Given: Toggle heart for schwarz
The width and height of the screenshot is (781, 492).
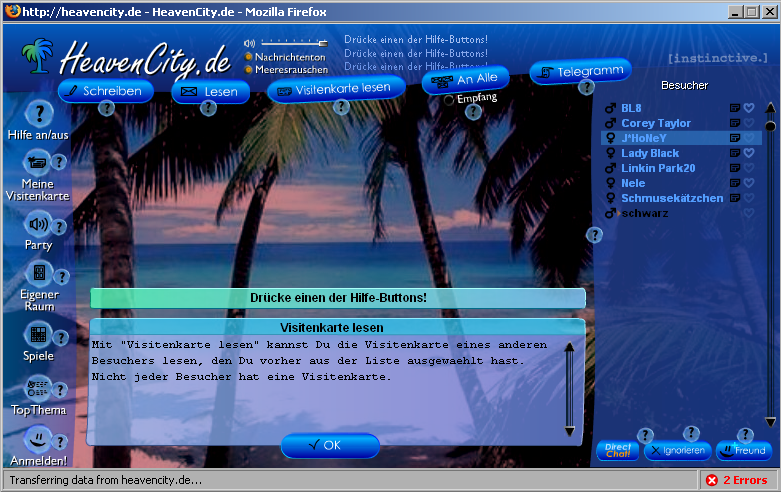Looking at the screenshot, I should click(749, 213).
